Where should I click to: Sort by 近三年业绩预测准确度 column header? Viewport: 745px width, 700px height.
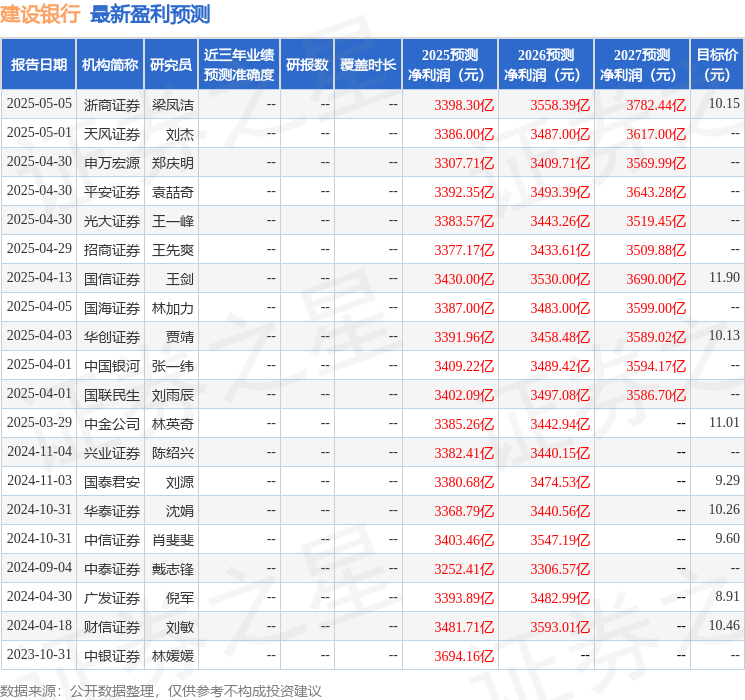(238, 64)
